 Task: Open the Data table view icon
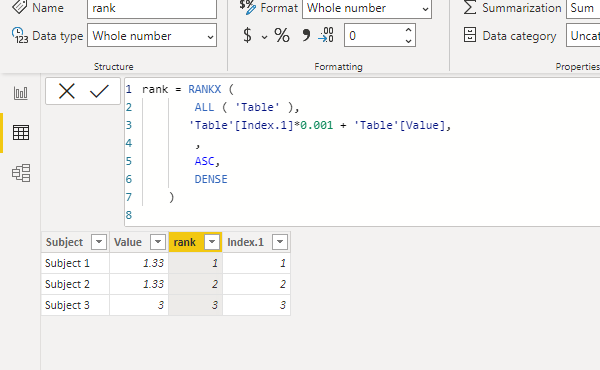point(21,133)
